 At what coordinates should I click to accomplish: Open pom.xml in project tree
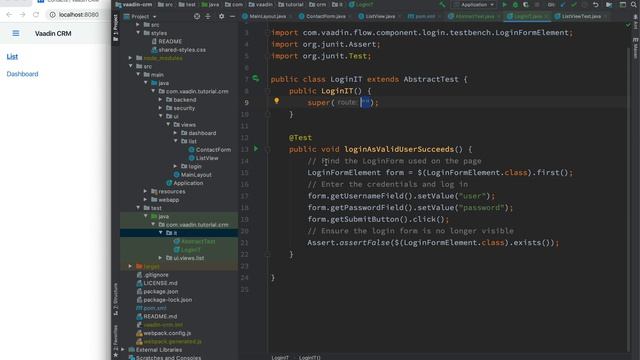[151, 308]
